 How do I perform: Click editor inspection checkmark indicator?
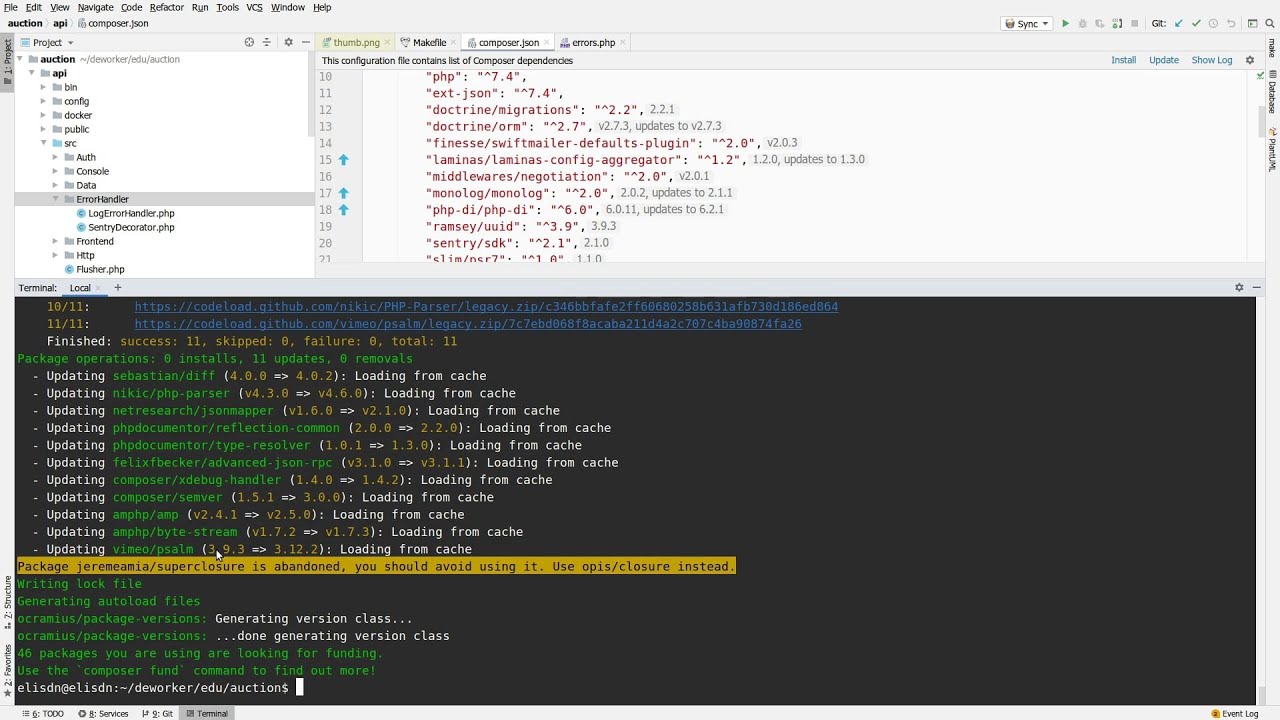(1260, 76)
